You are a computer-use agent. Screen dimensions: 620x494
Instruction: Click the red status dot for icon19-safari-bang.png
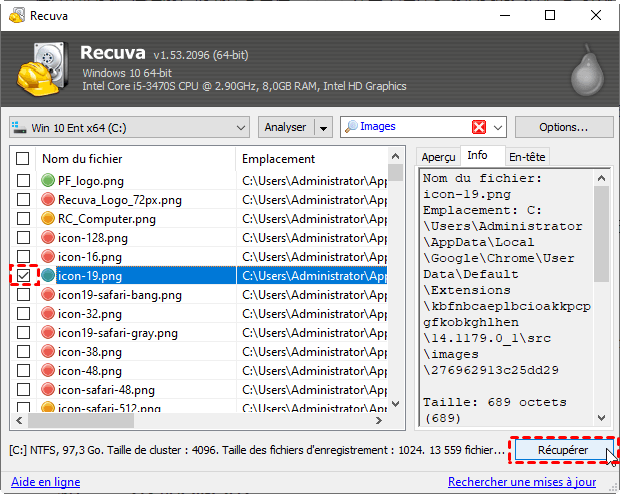coord(48,294)
